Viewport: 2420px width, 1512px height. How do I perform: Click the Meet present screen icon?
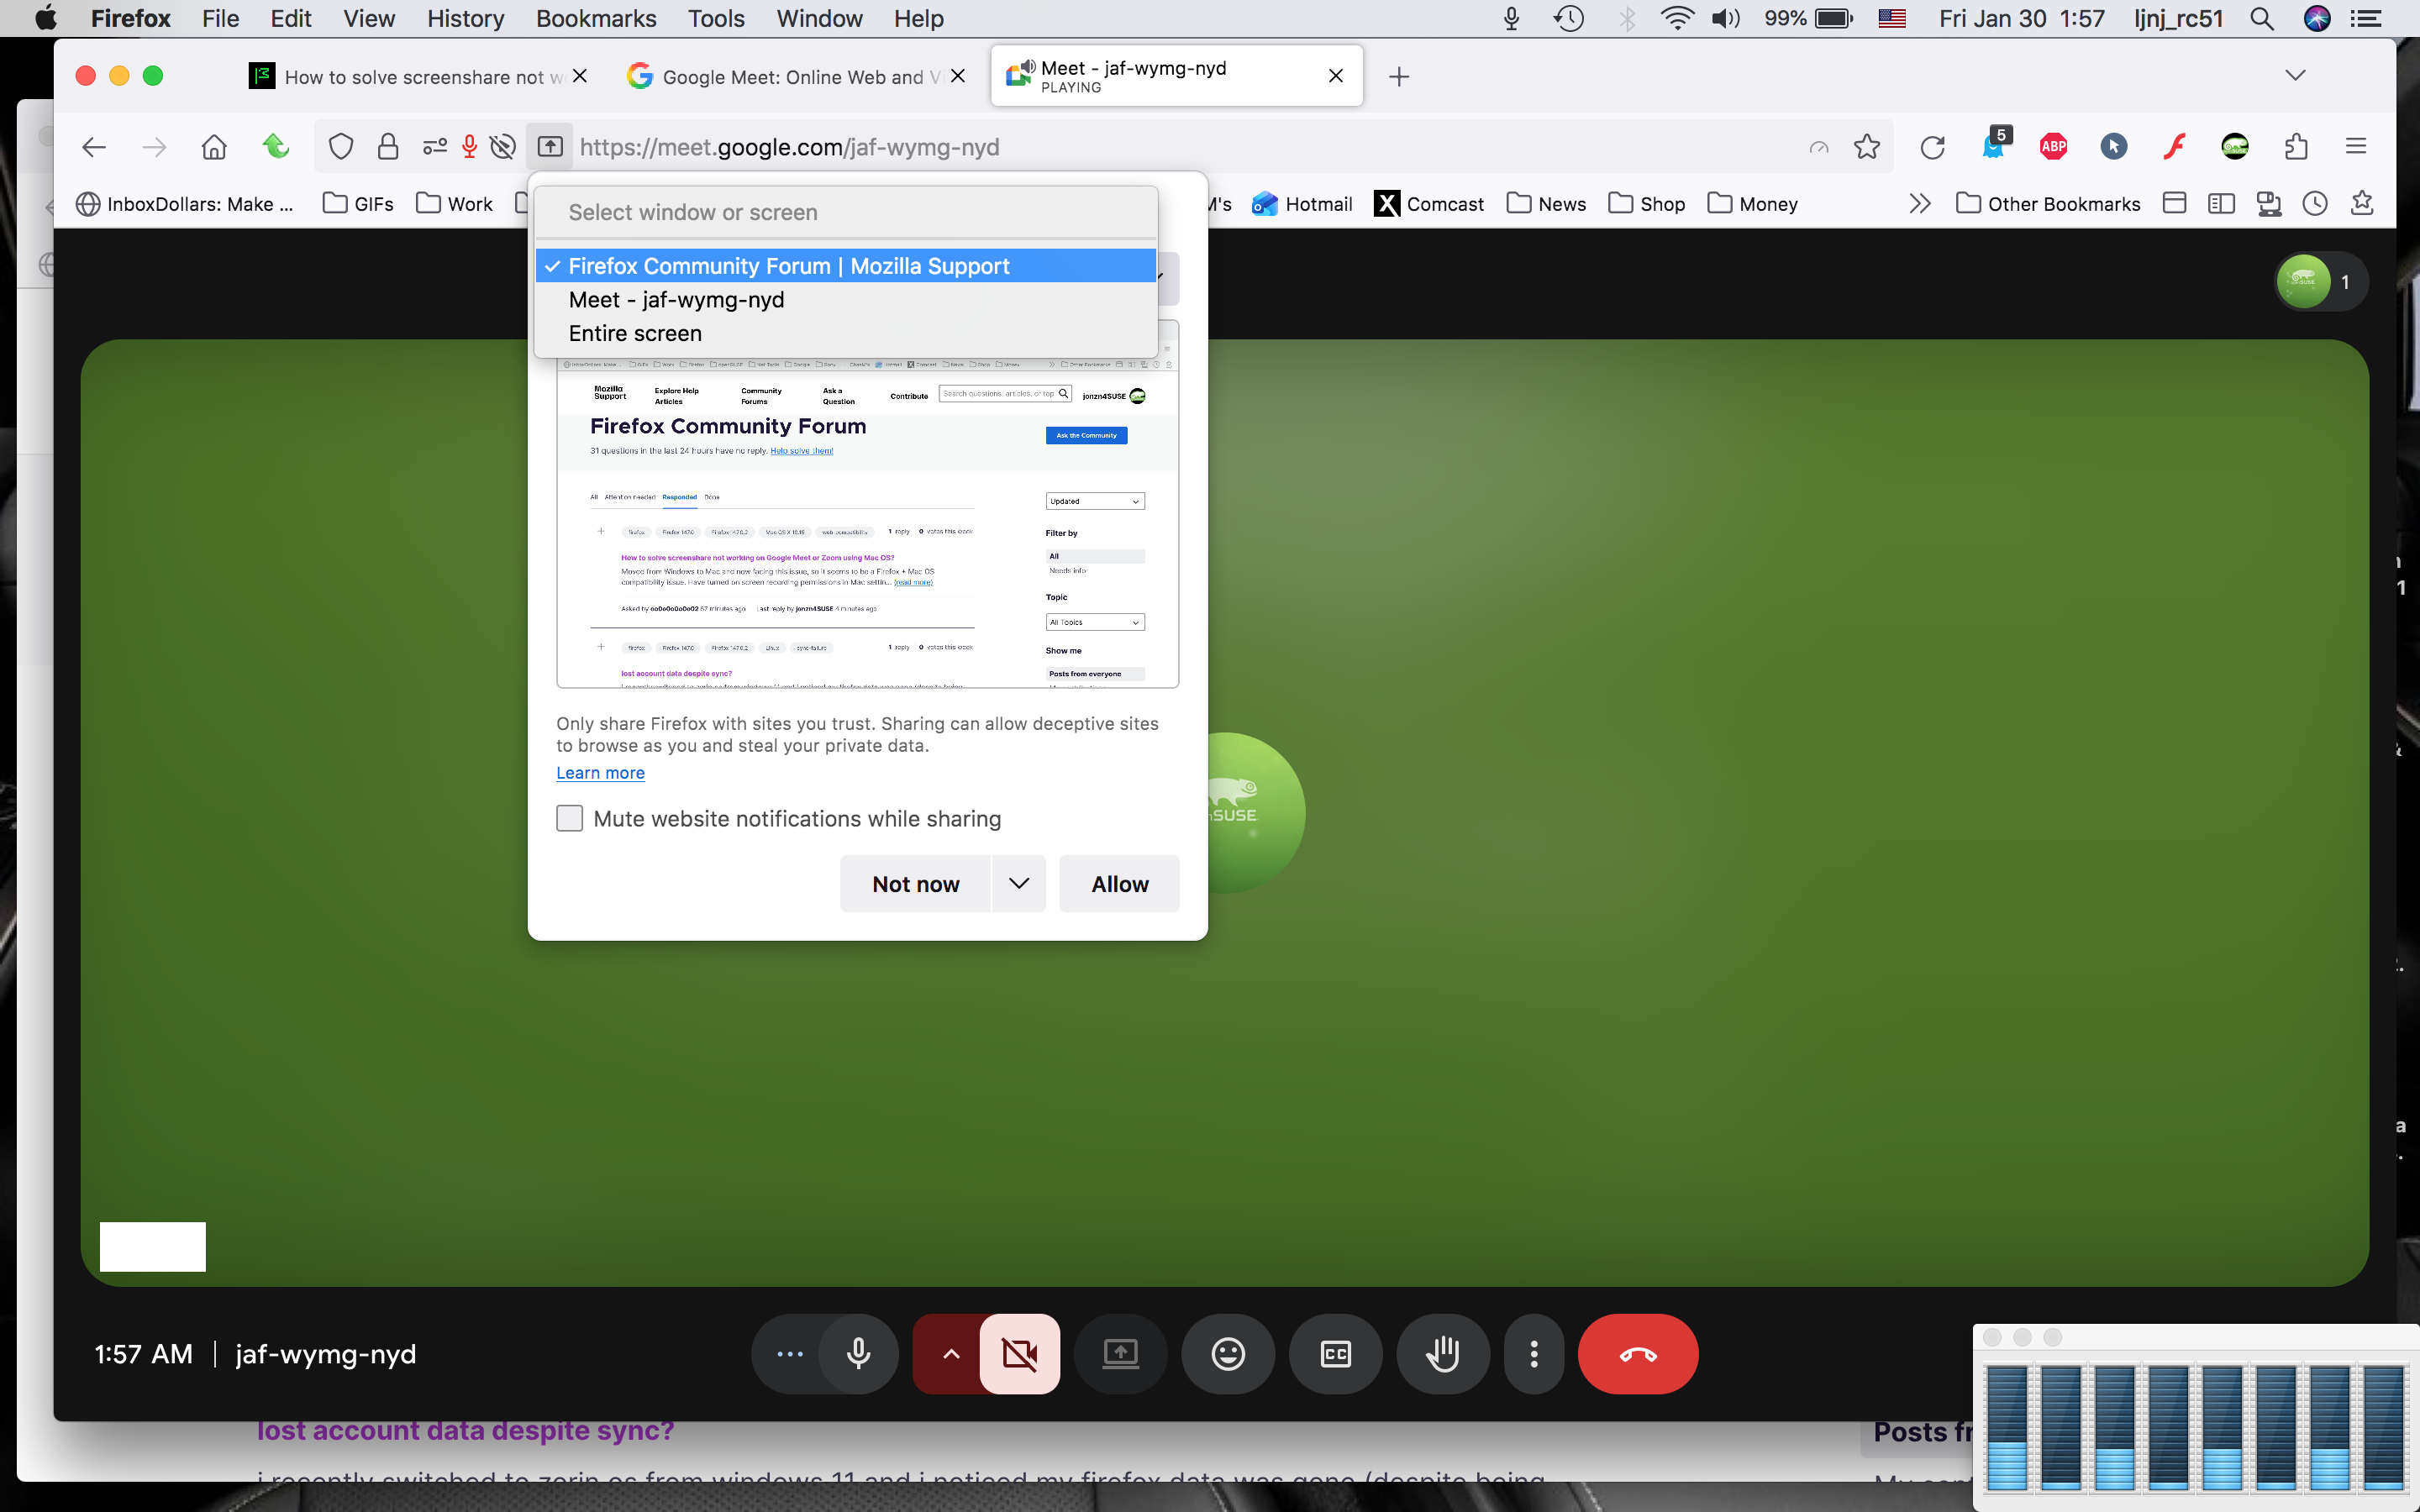(x=1120, y=1354)
